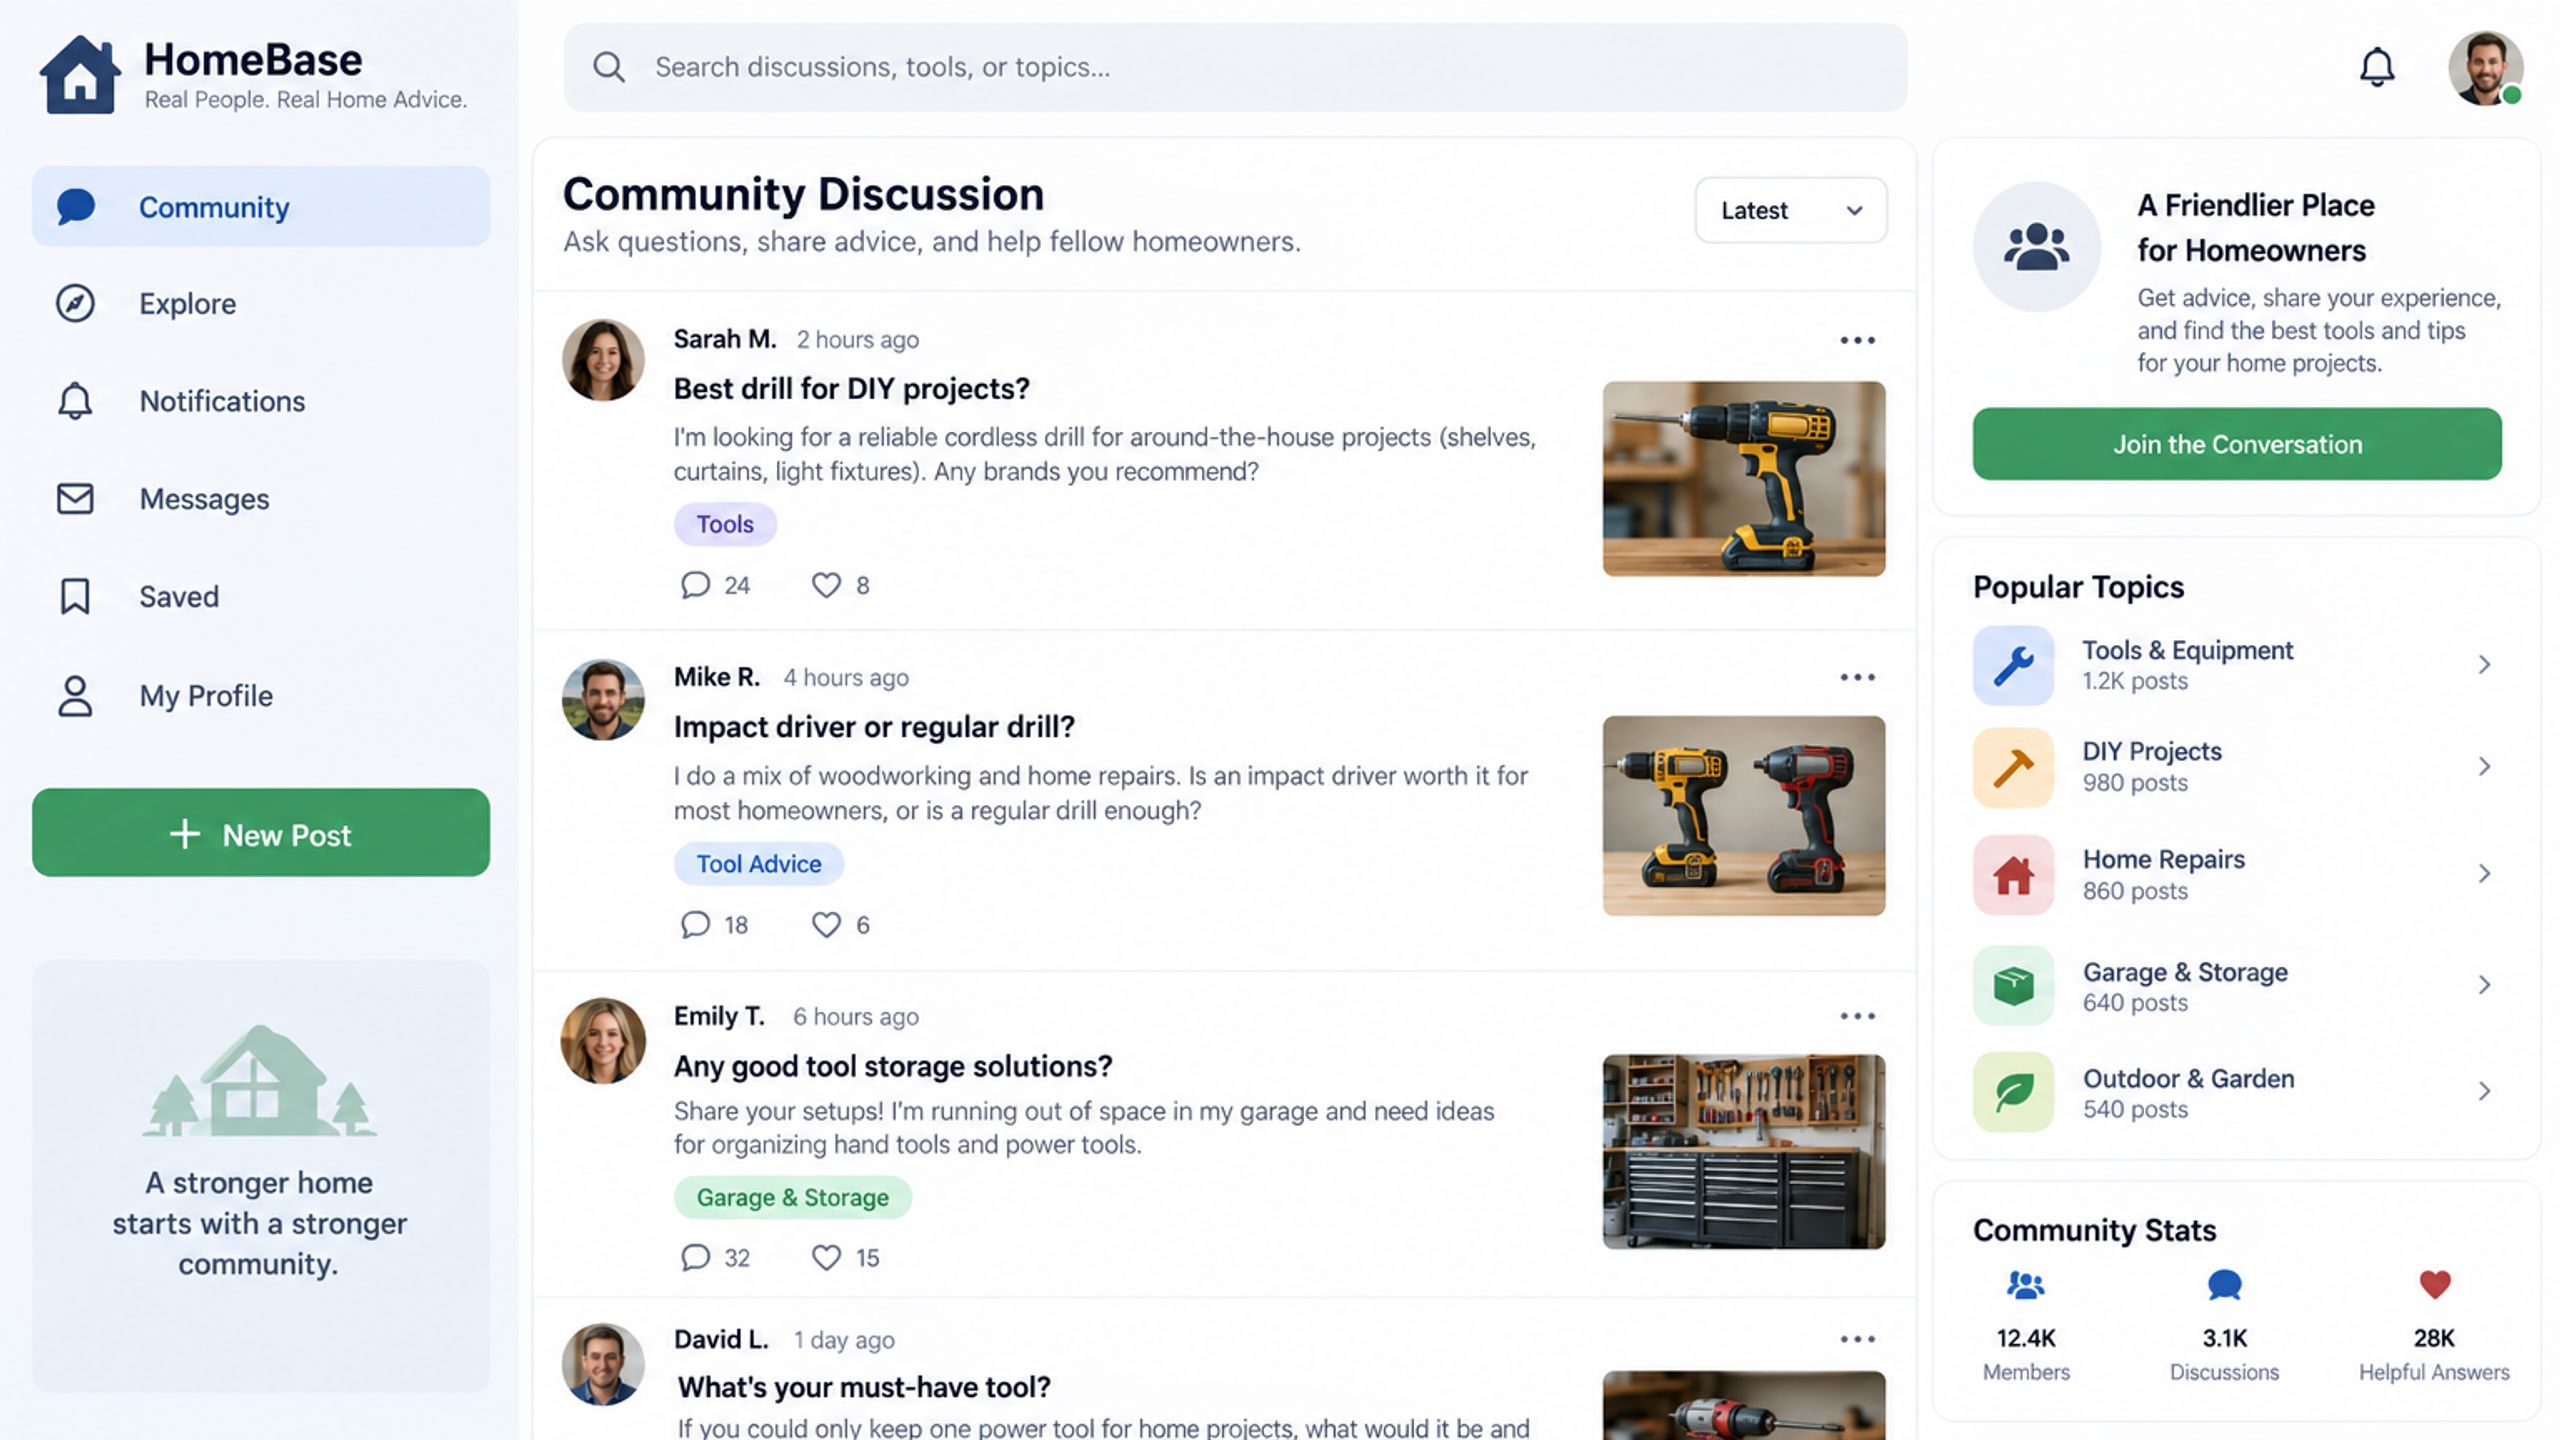Open the three-dot menu on Emily T.'s post
Viewport: 2560px width, 1440px height.
(x=1857, y=1016)
